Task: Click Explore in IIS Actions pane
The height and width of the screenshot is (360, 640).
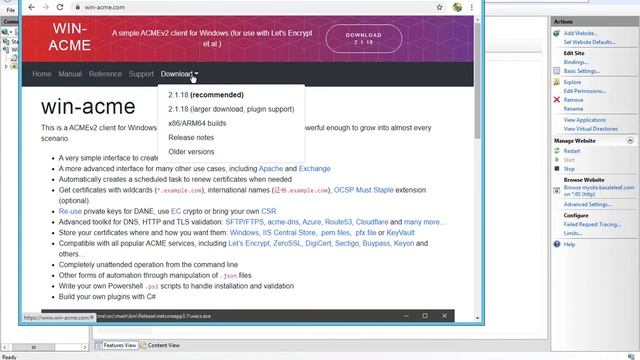Action: pos(572,82)
